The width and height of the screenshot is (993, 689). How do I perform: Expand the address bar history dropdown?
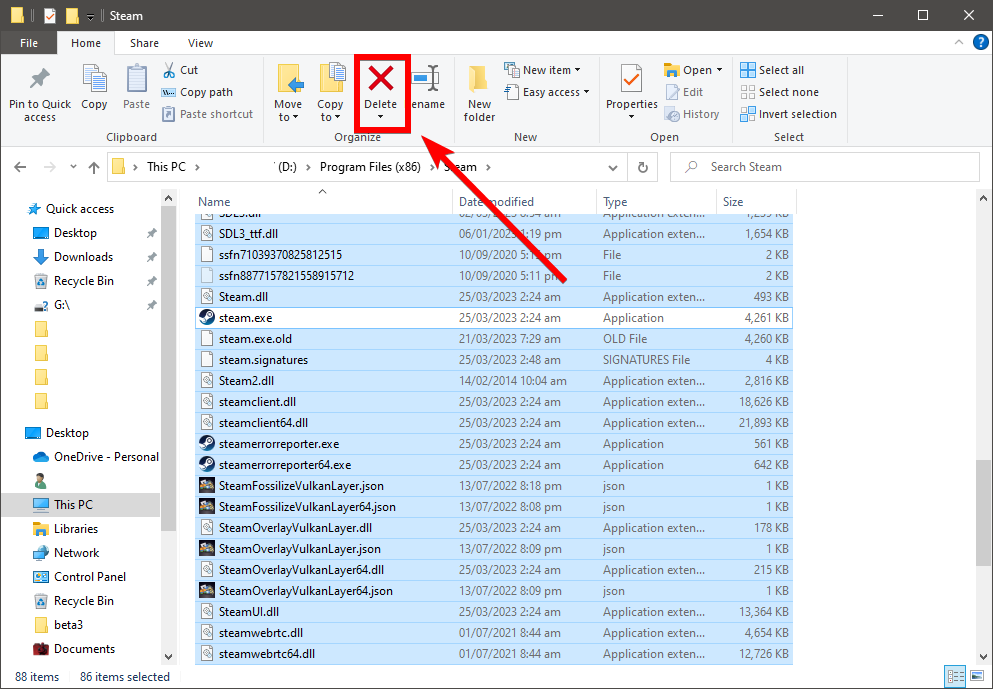point(612,168)
